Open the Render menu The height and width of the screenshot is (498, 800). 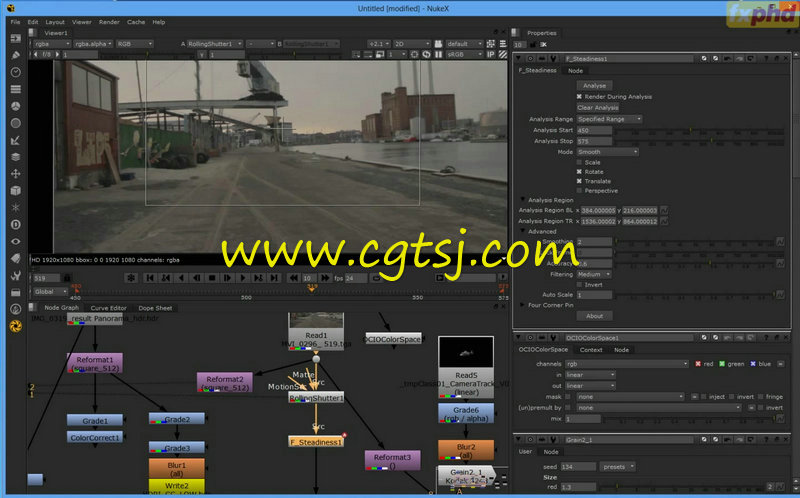[109, 22]
